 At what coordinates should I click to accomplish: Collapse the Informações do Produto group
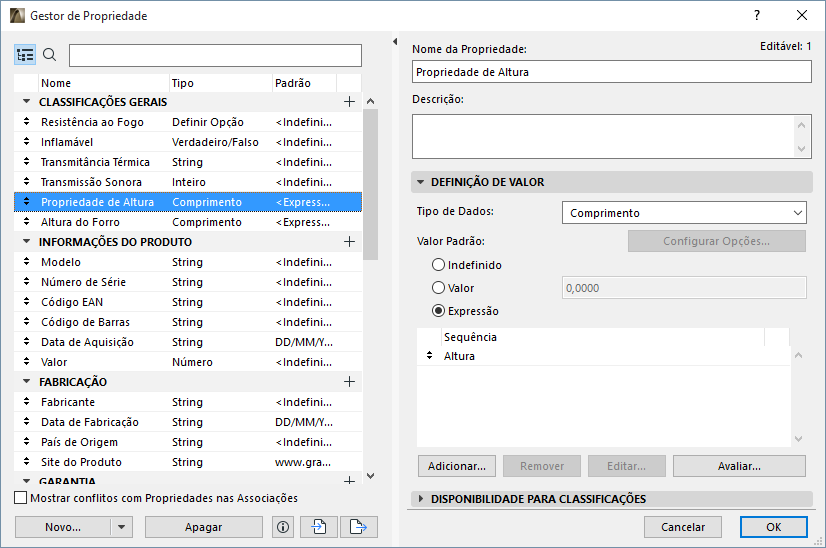(x=26, y=241)
